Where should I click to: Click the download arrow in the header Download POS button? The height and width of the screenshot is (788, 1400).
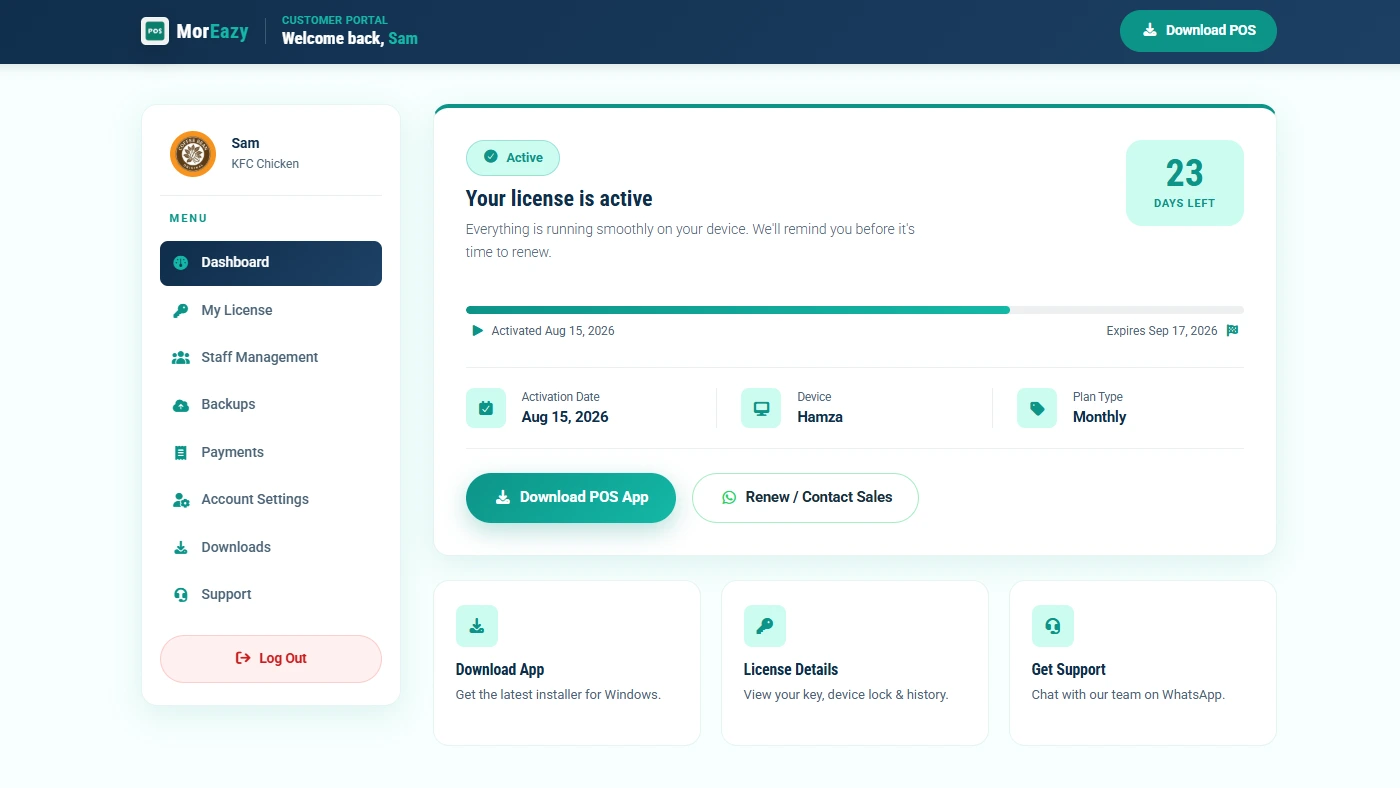tap(1150, 30)
